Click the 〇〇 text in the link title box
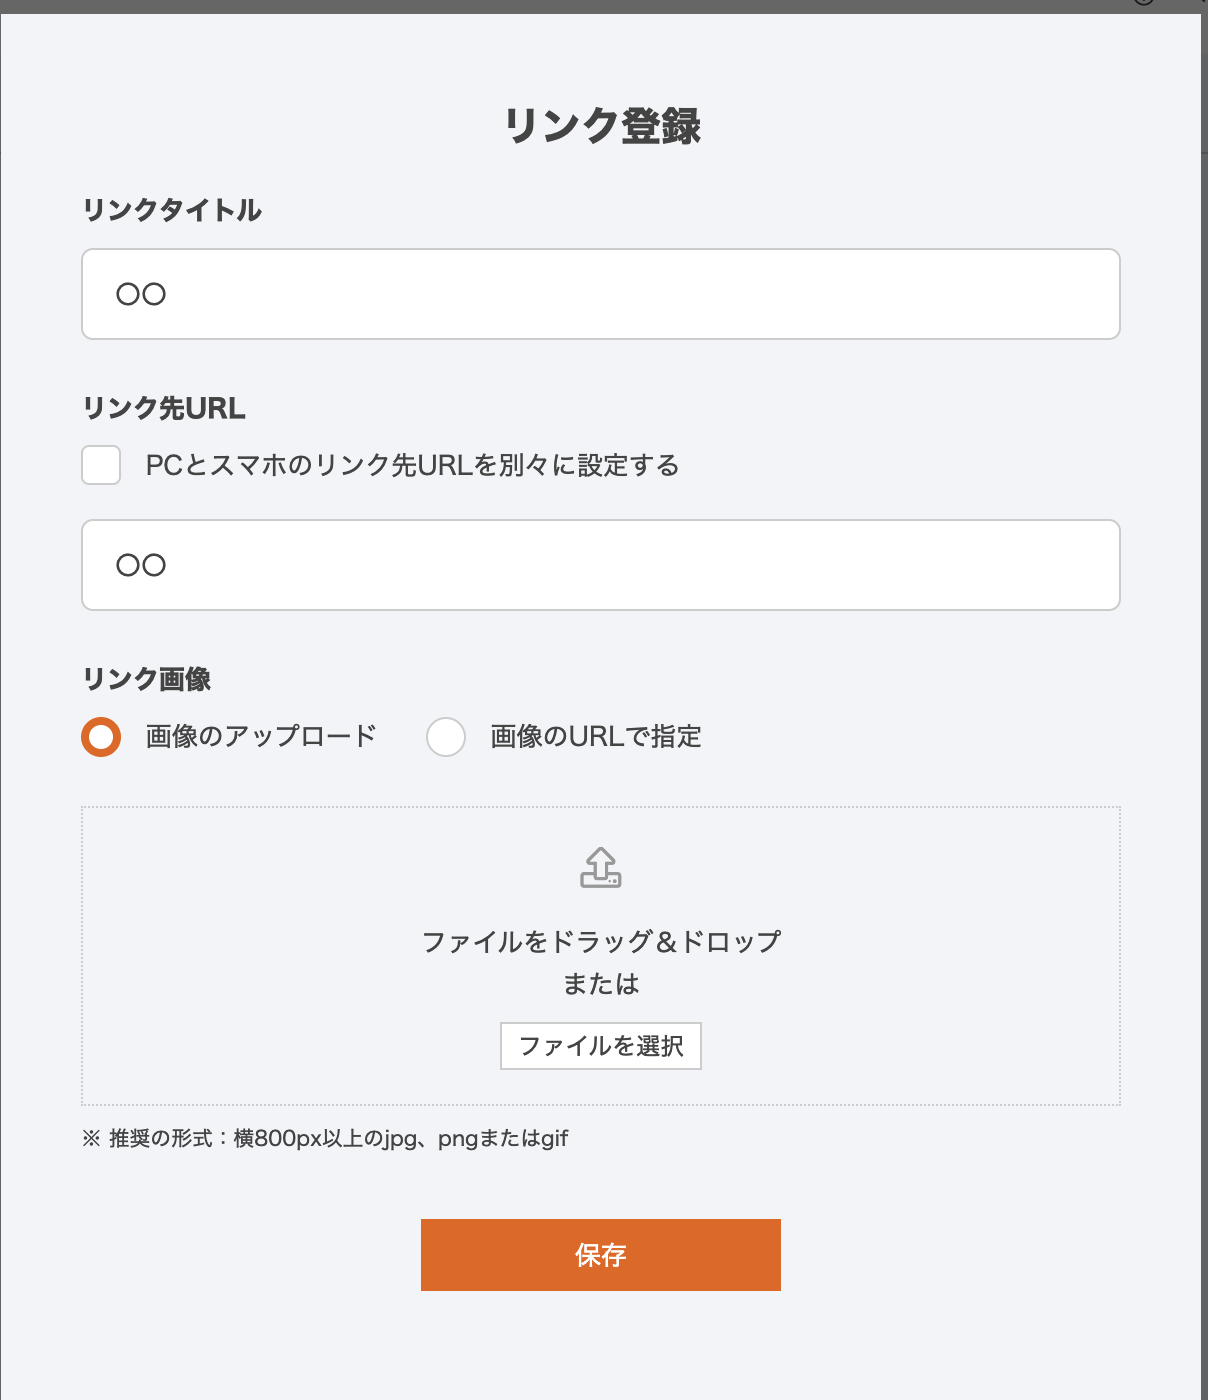 point(139,293)
